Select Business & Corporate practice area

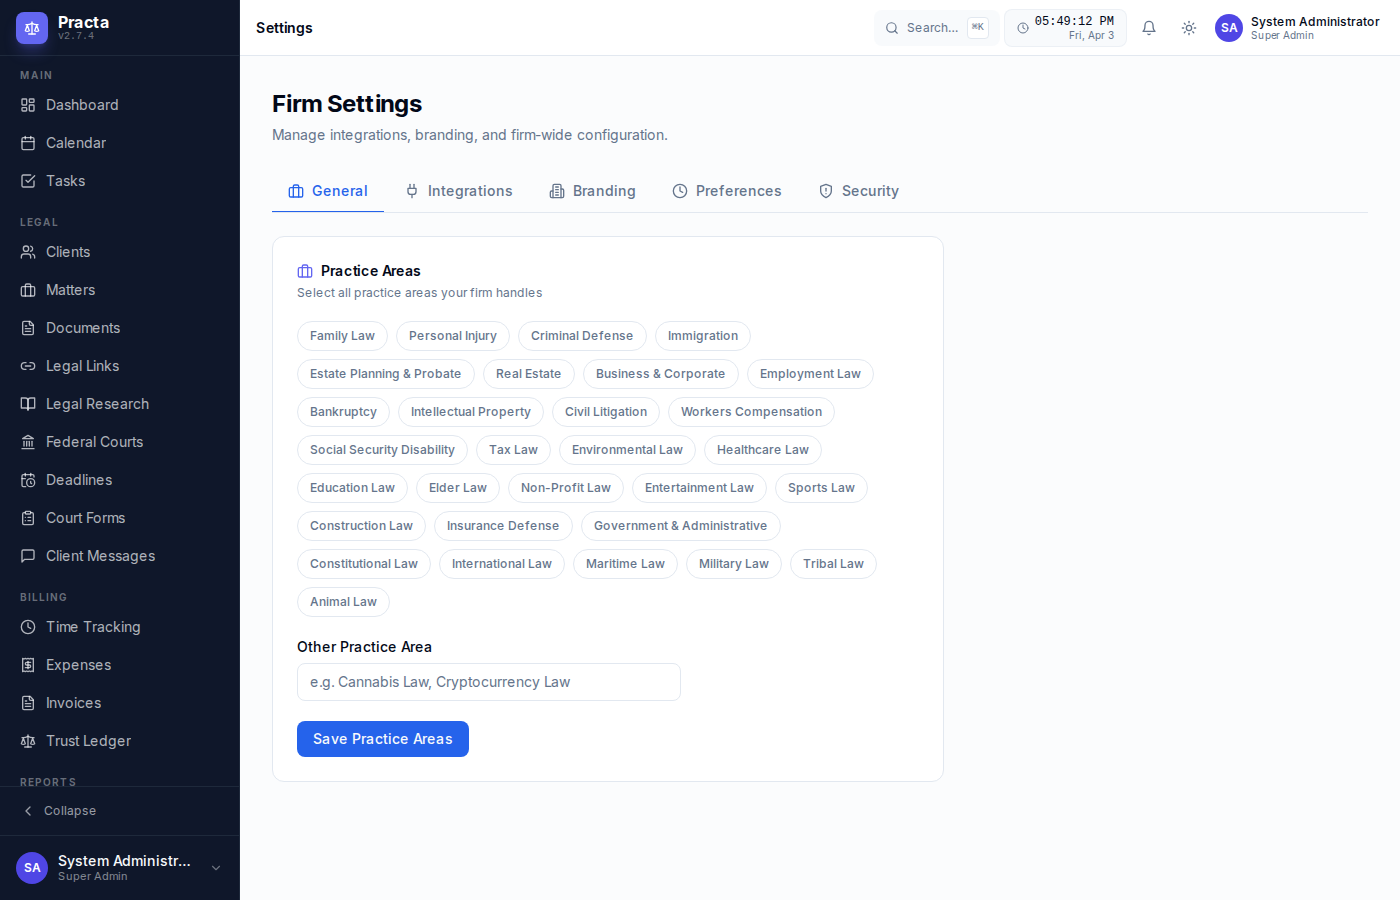point(661,374)
